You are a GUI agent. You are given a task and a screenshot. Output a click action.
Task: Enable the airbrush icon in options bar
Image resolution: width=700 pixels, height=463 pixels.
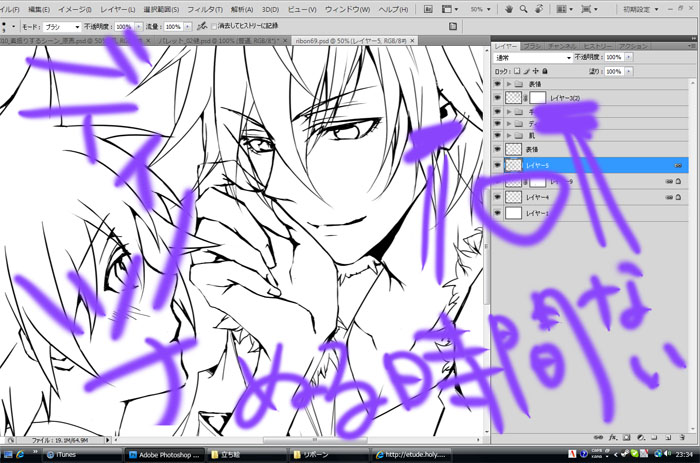pyautogui.click(x=202, y=26)
